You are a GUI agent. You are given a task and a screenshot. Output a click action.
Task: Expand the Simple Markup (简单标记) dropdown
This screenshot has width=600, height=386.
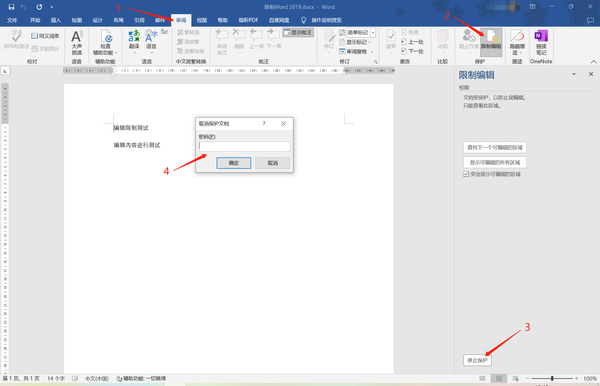click(373, 33)
